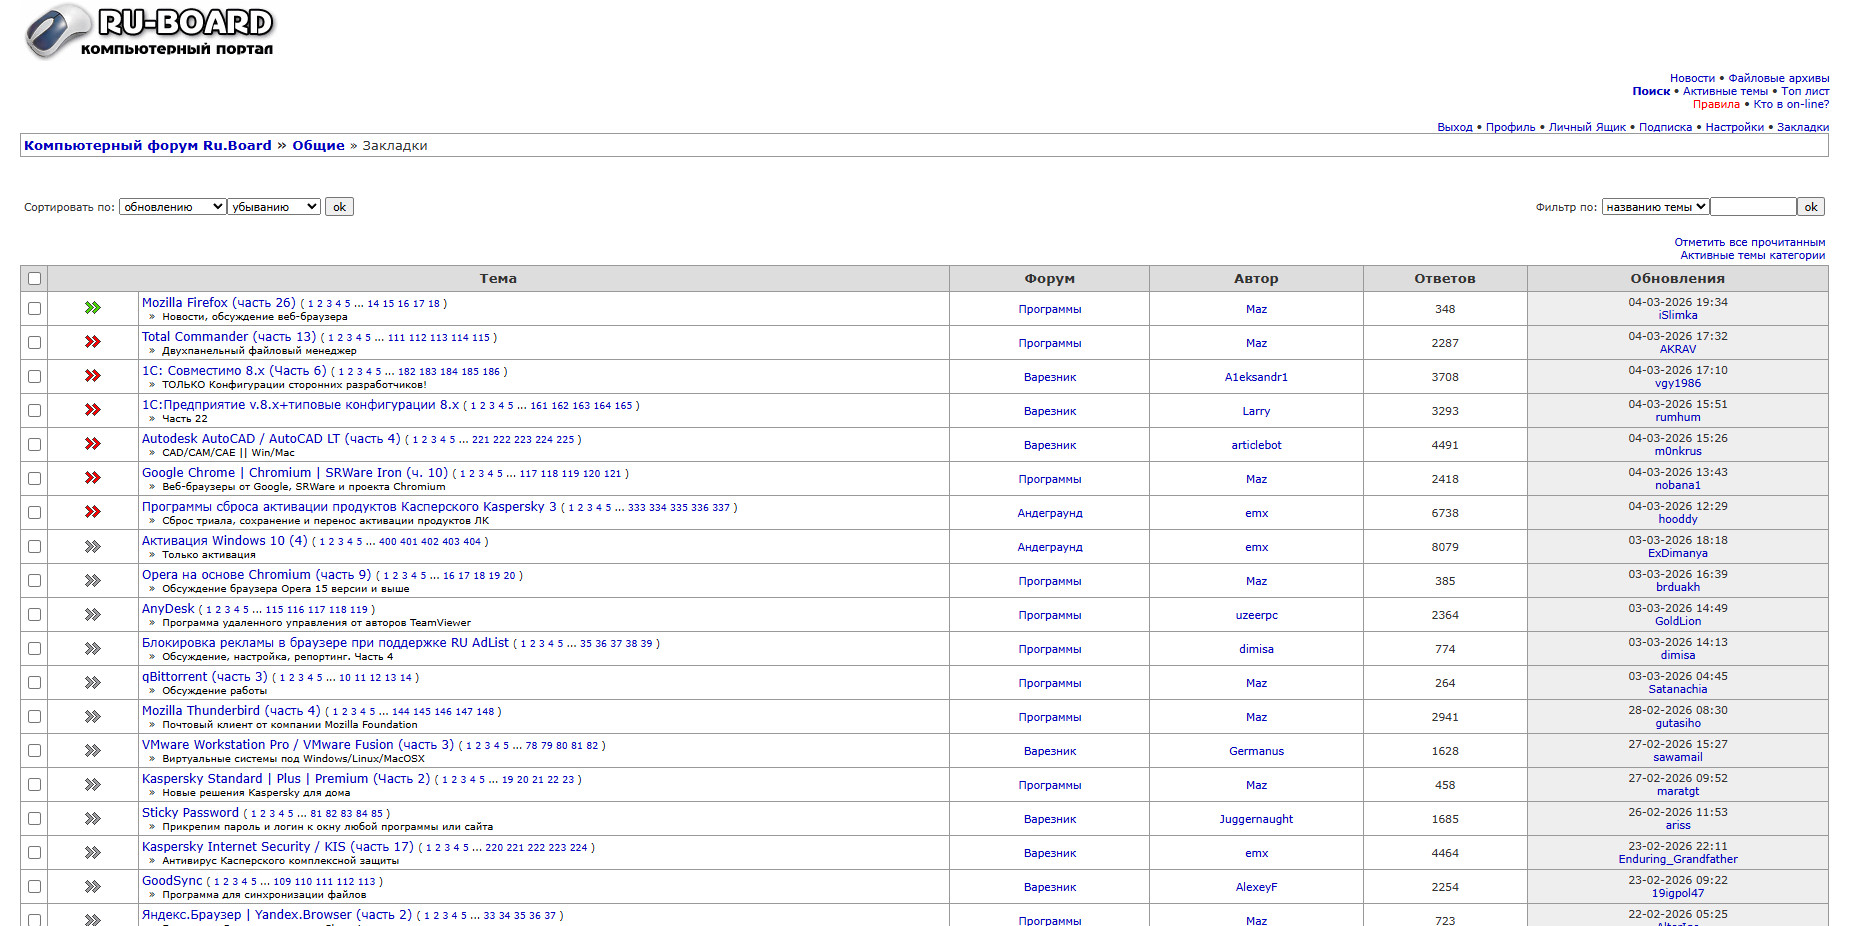Screen dimensions: 1853x926
Task: Open the filter dropdown showing названию темы
Action: pyautogui.click(x=1655, y=207)
